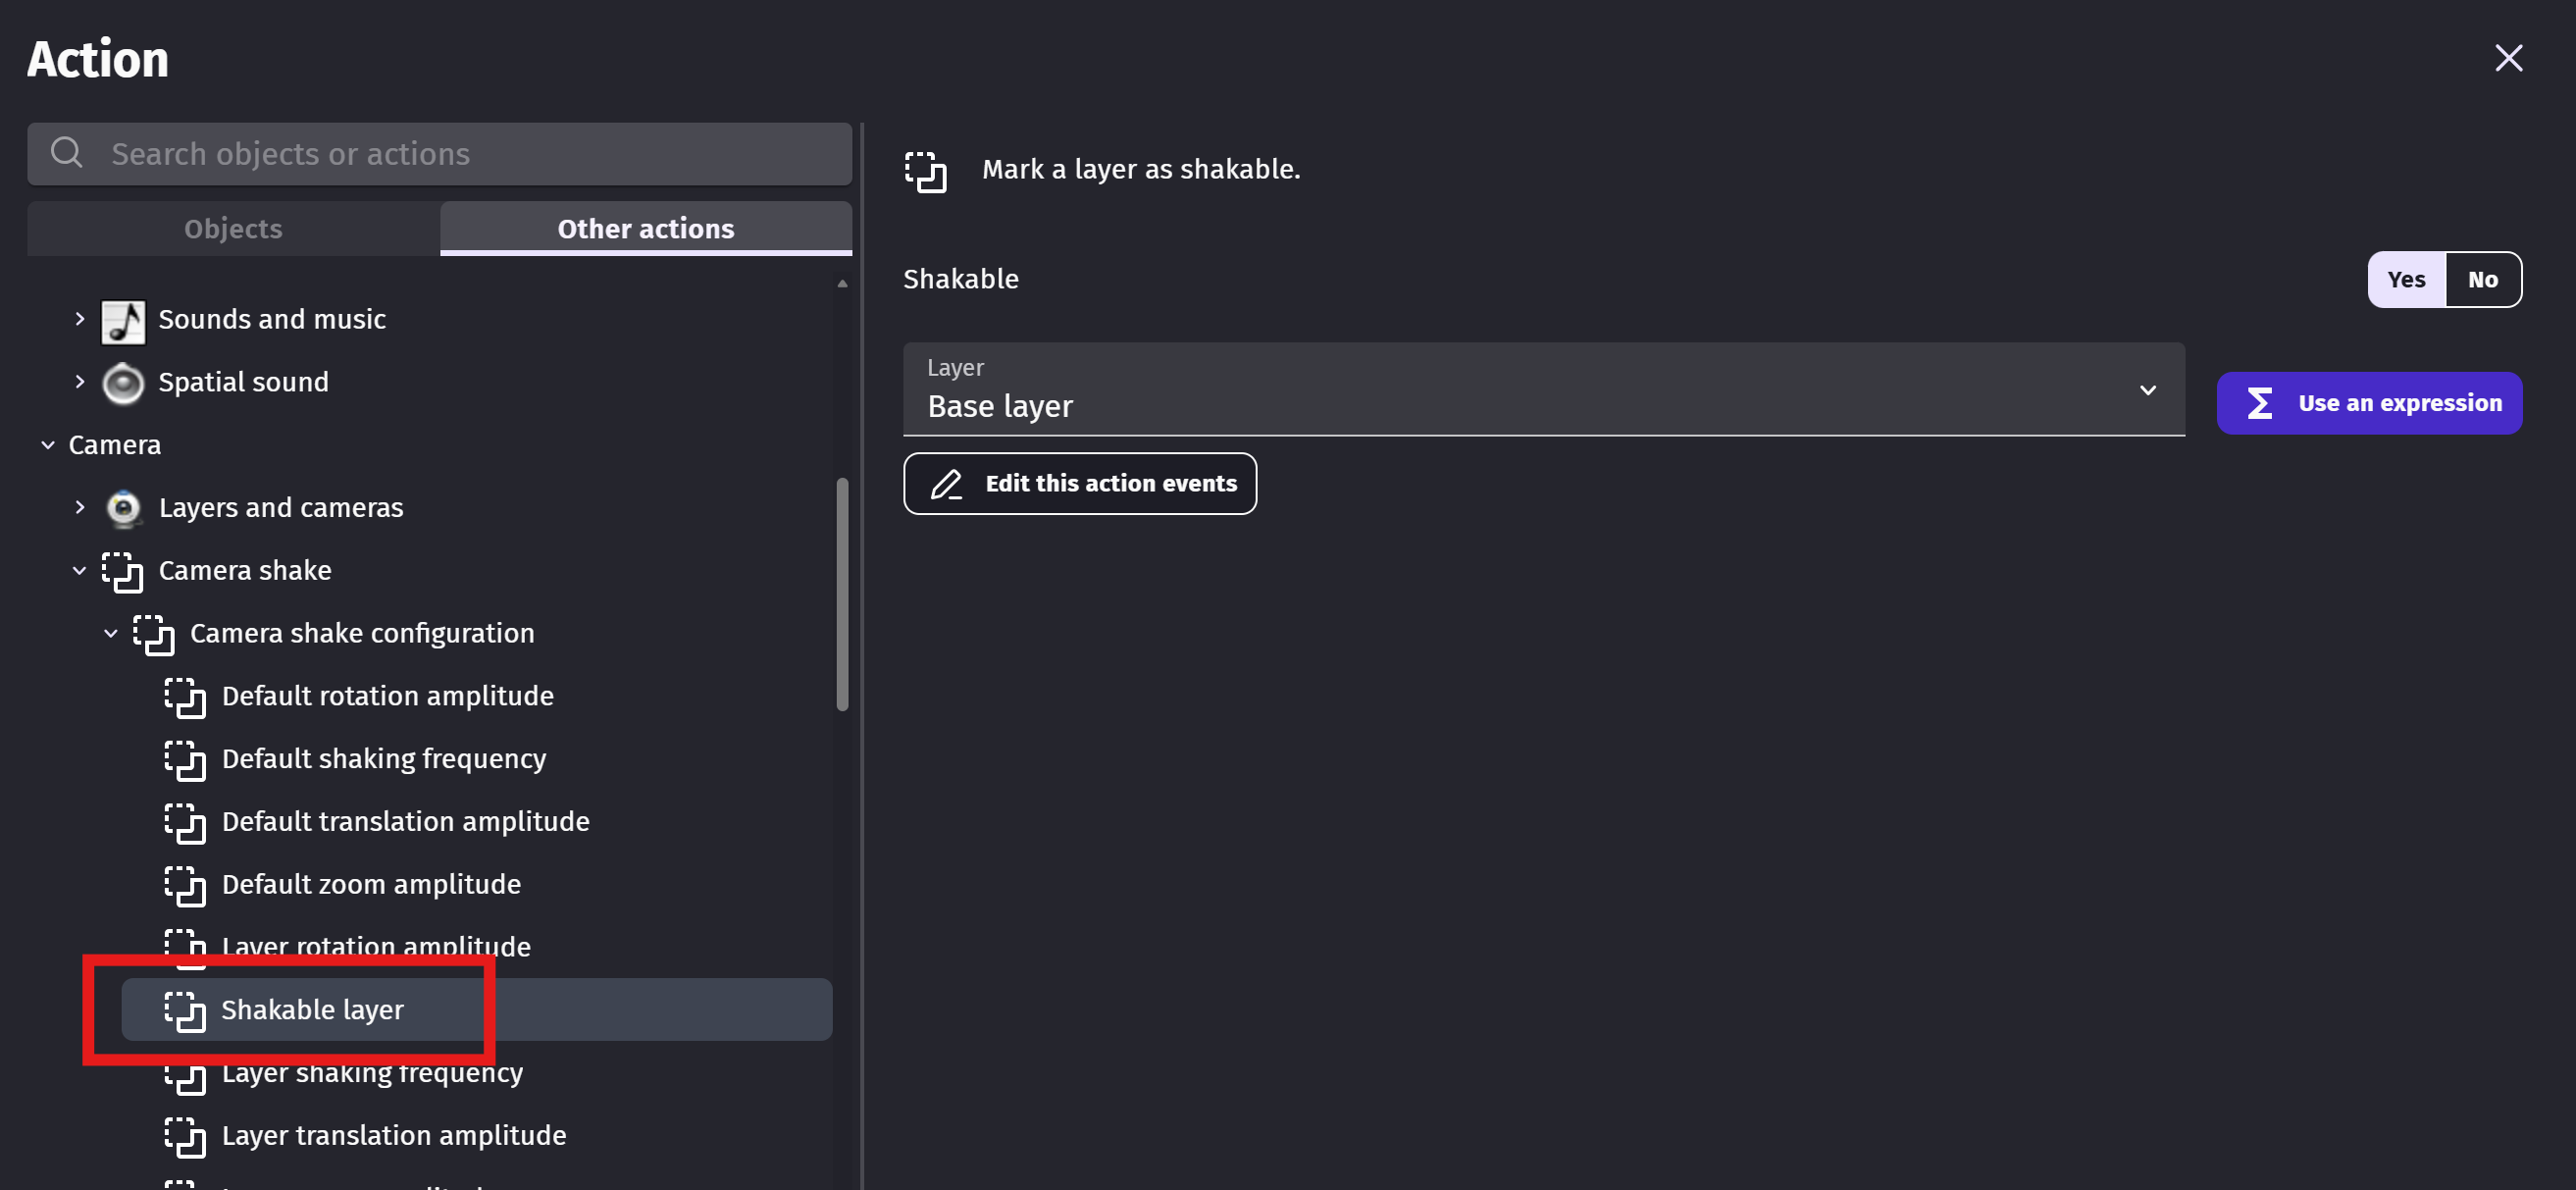
Task: Click the Sounds and music note icon
Action: tap(123, 321)
